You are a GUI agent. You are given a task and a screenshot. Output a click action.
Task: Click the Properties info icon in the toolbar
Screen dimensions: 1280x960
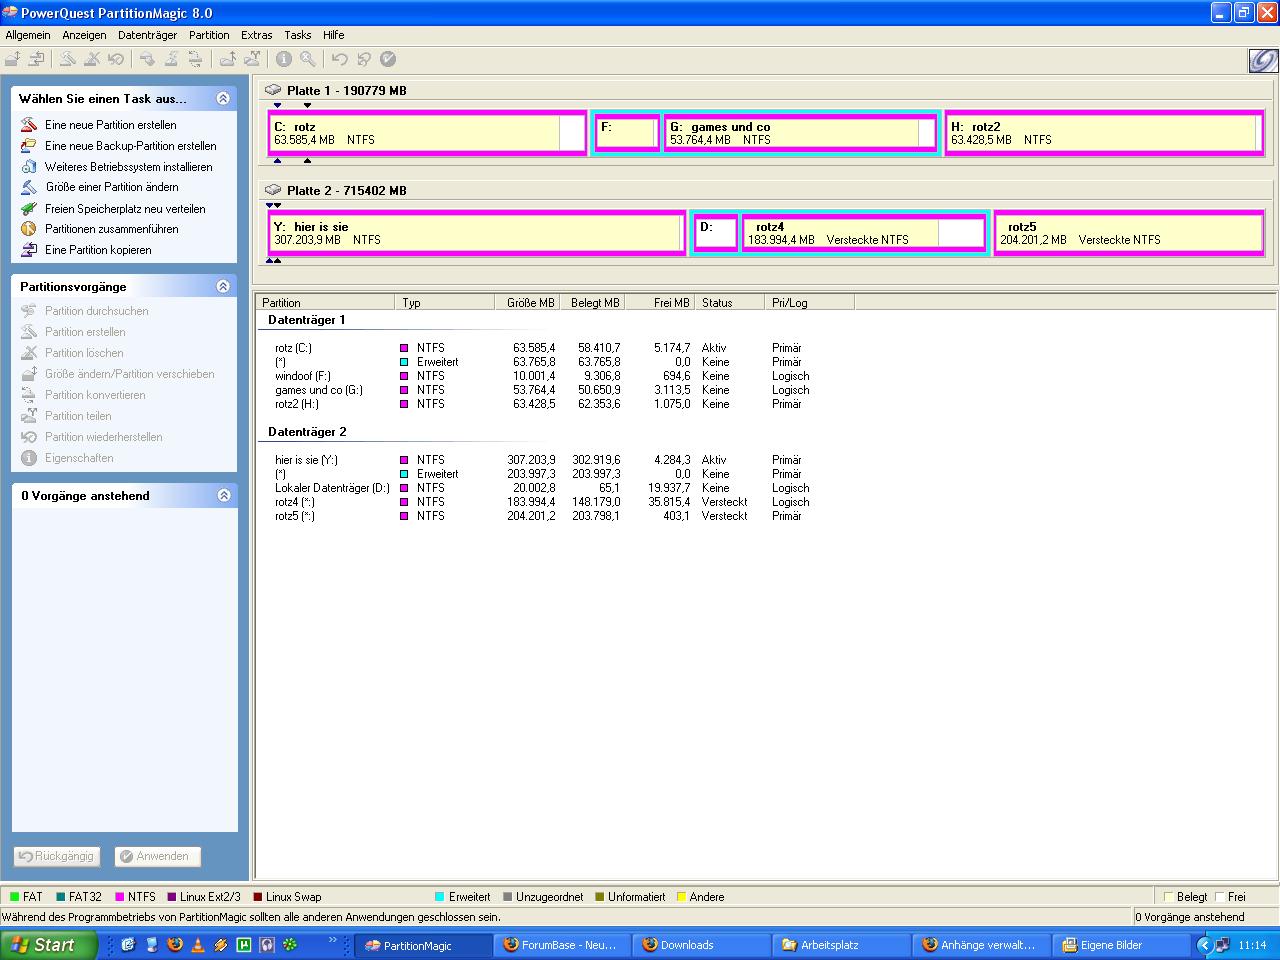(284, 59)
